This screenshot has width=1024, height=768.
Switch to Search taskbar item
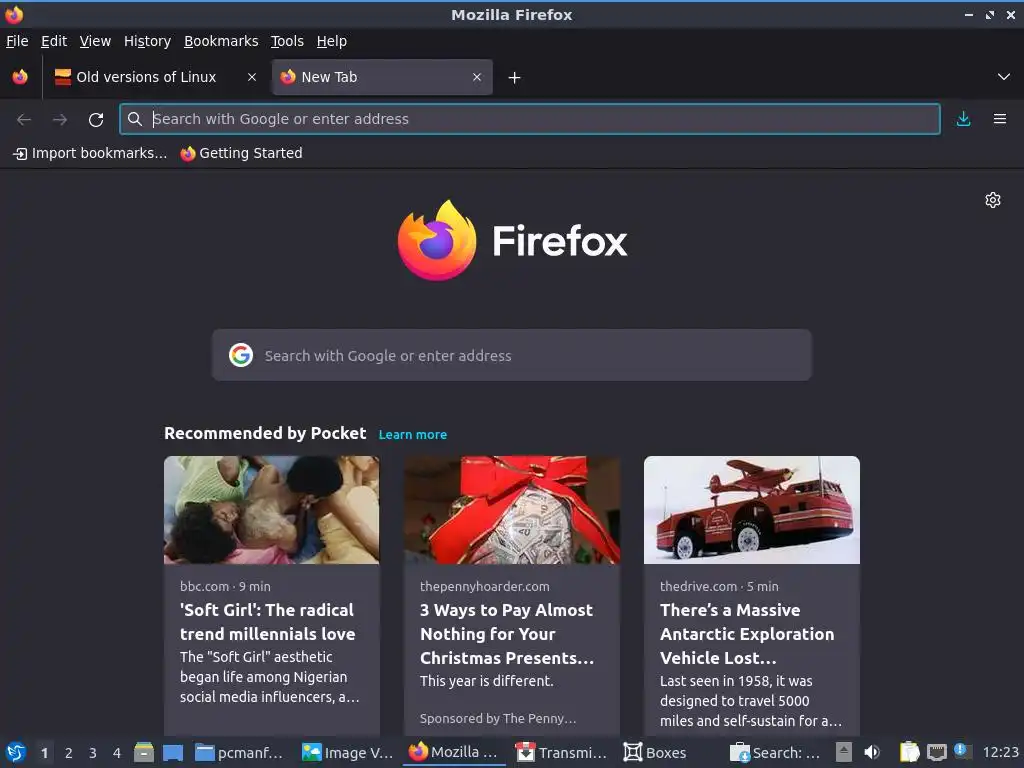coord(775,753)
